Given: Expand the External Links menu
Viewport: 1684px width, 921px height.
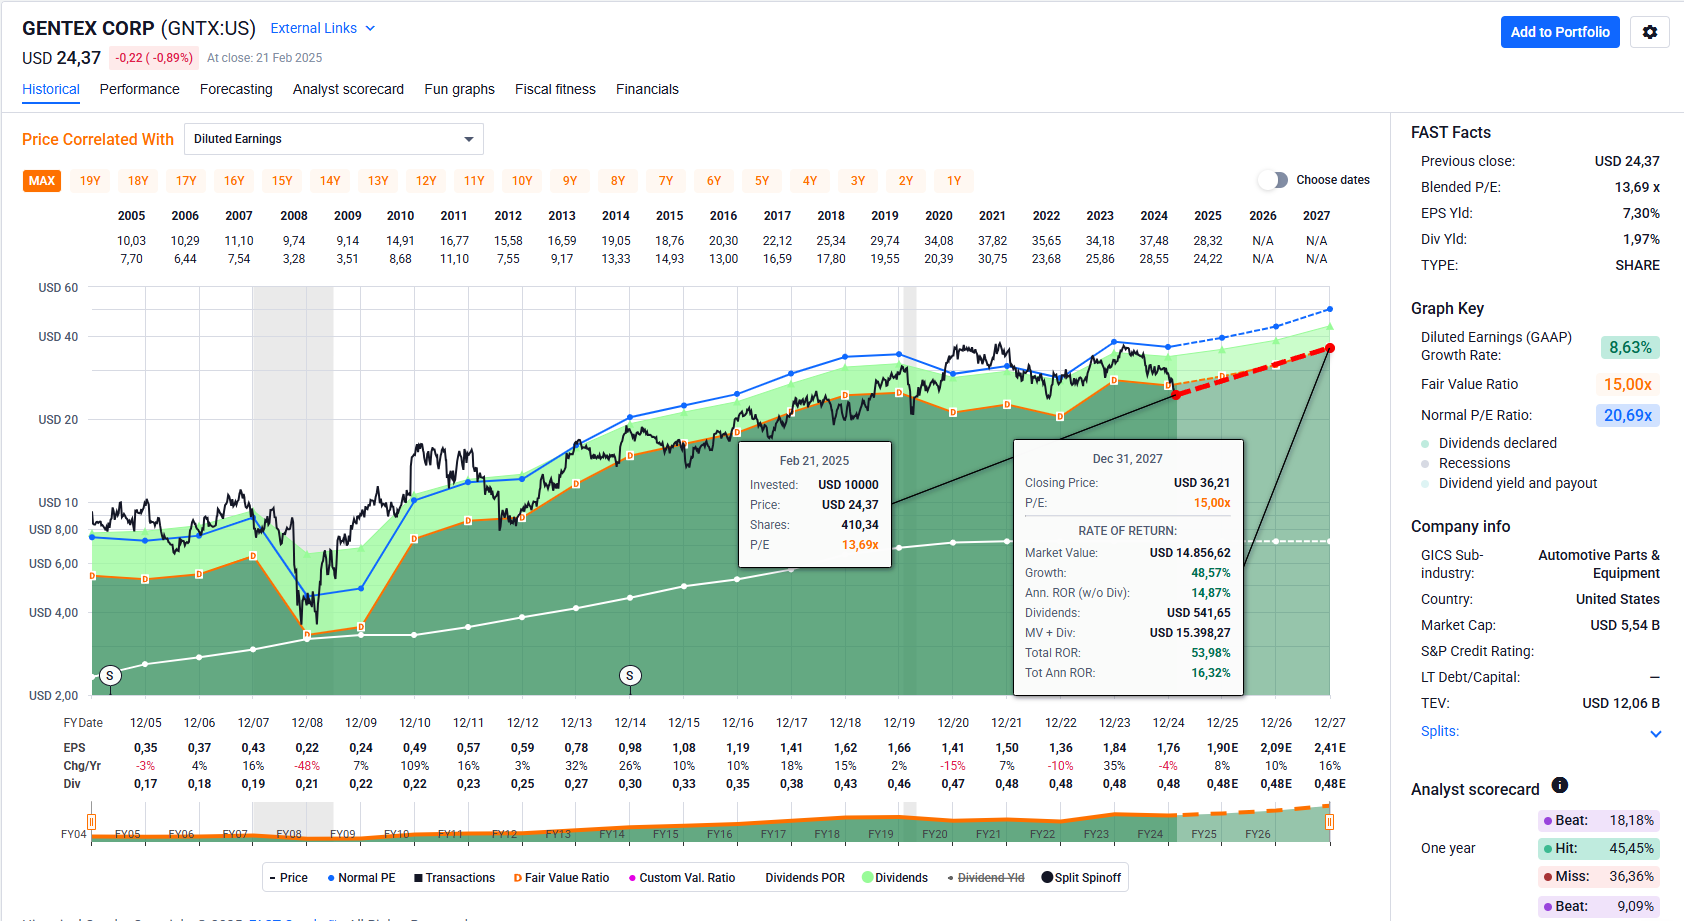Looking at the screenshot, I should pos(322,28).
